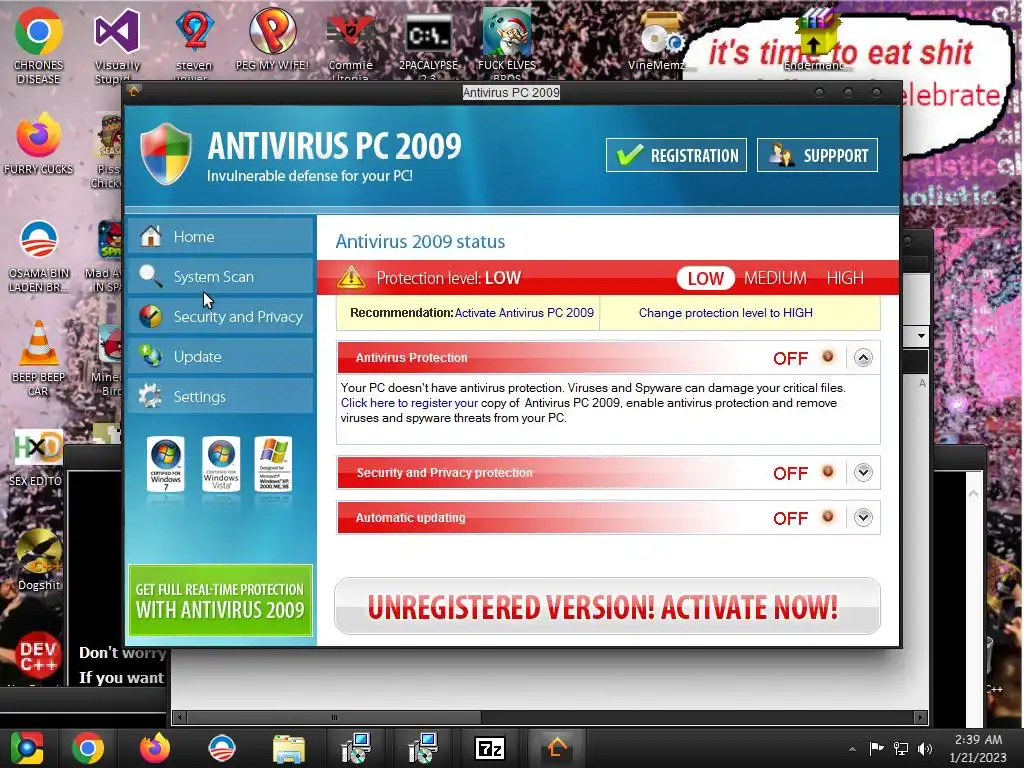
Task: Open the steven univer desktop shortcut
Action: coord(194,42)
